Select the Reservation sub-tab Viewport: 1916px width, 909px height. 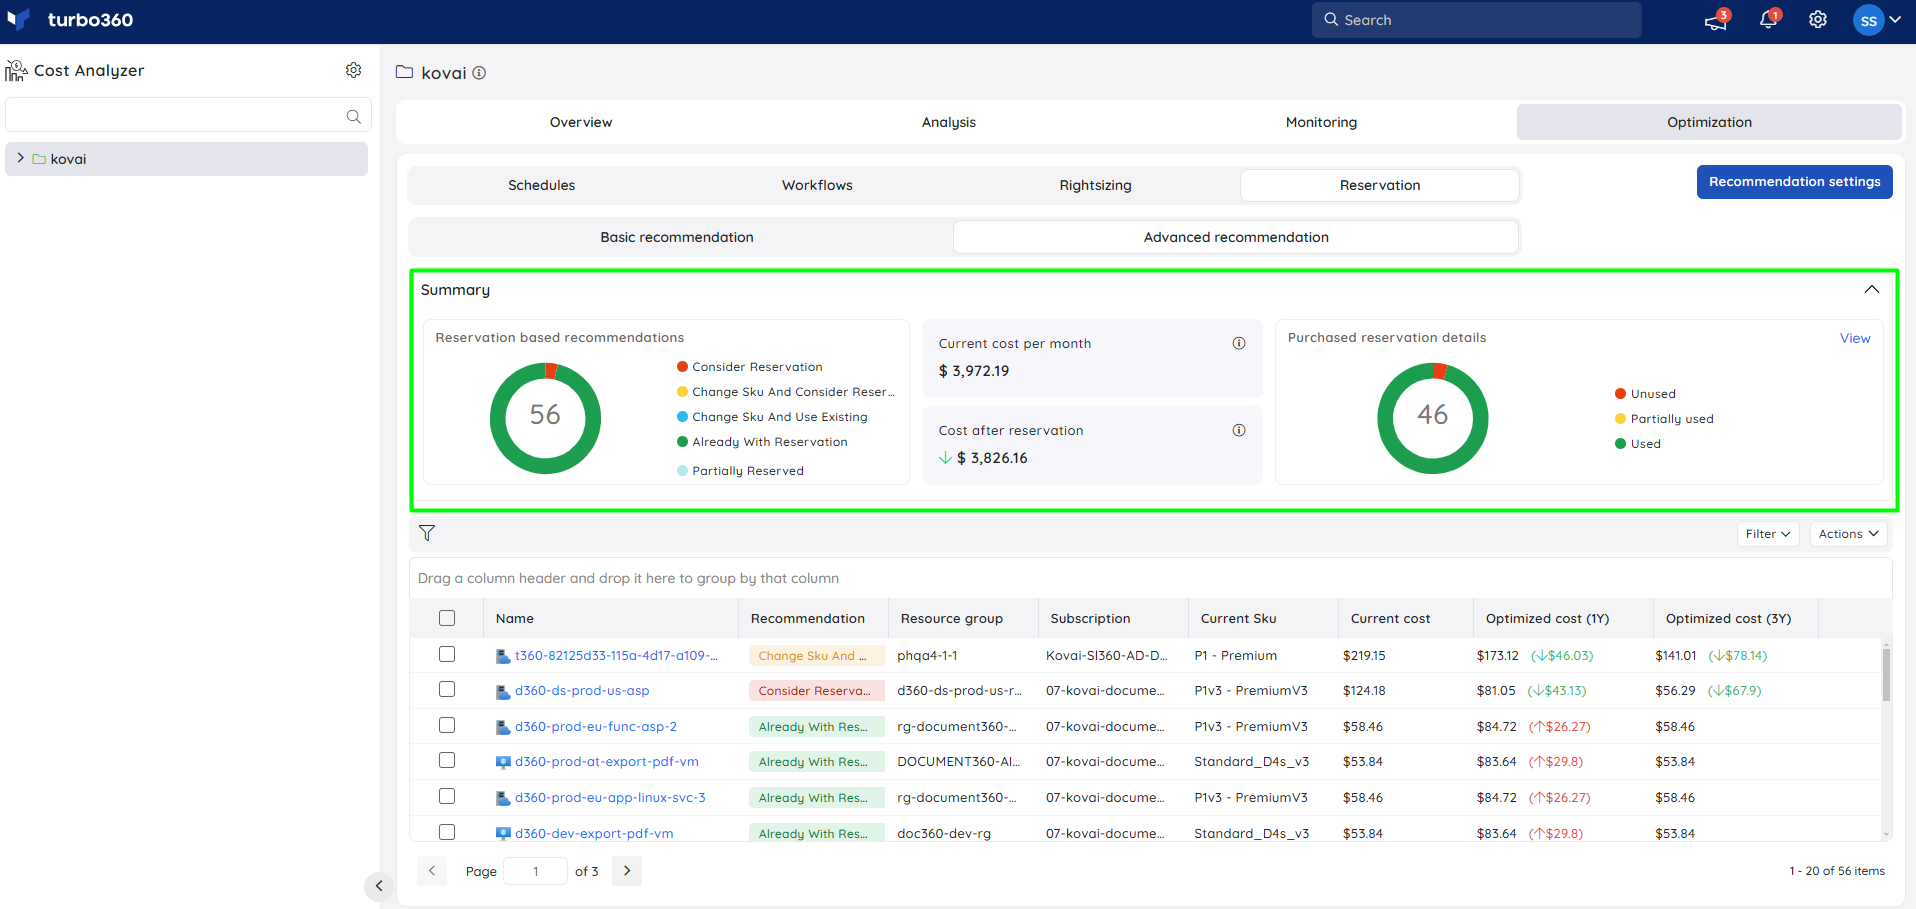coord(1380,185)
